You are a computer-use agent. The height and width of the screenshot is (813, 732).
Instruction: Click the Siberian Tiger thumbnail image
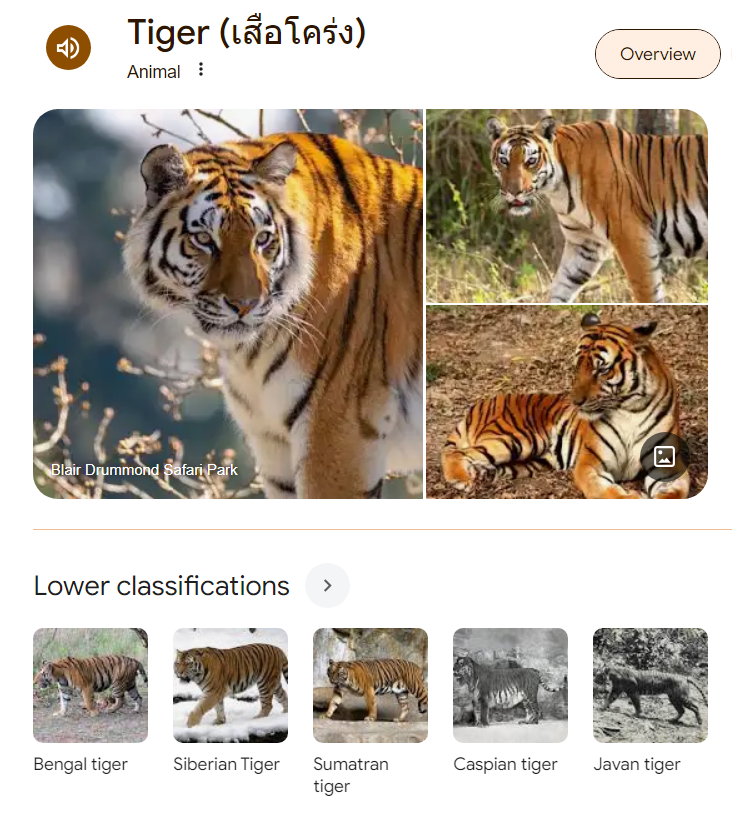pos(231,685)
